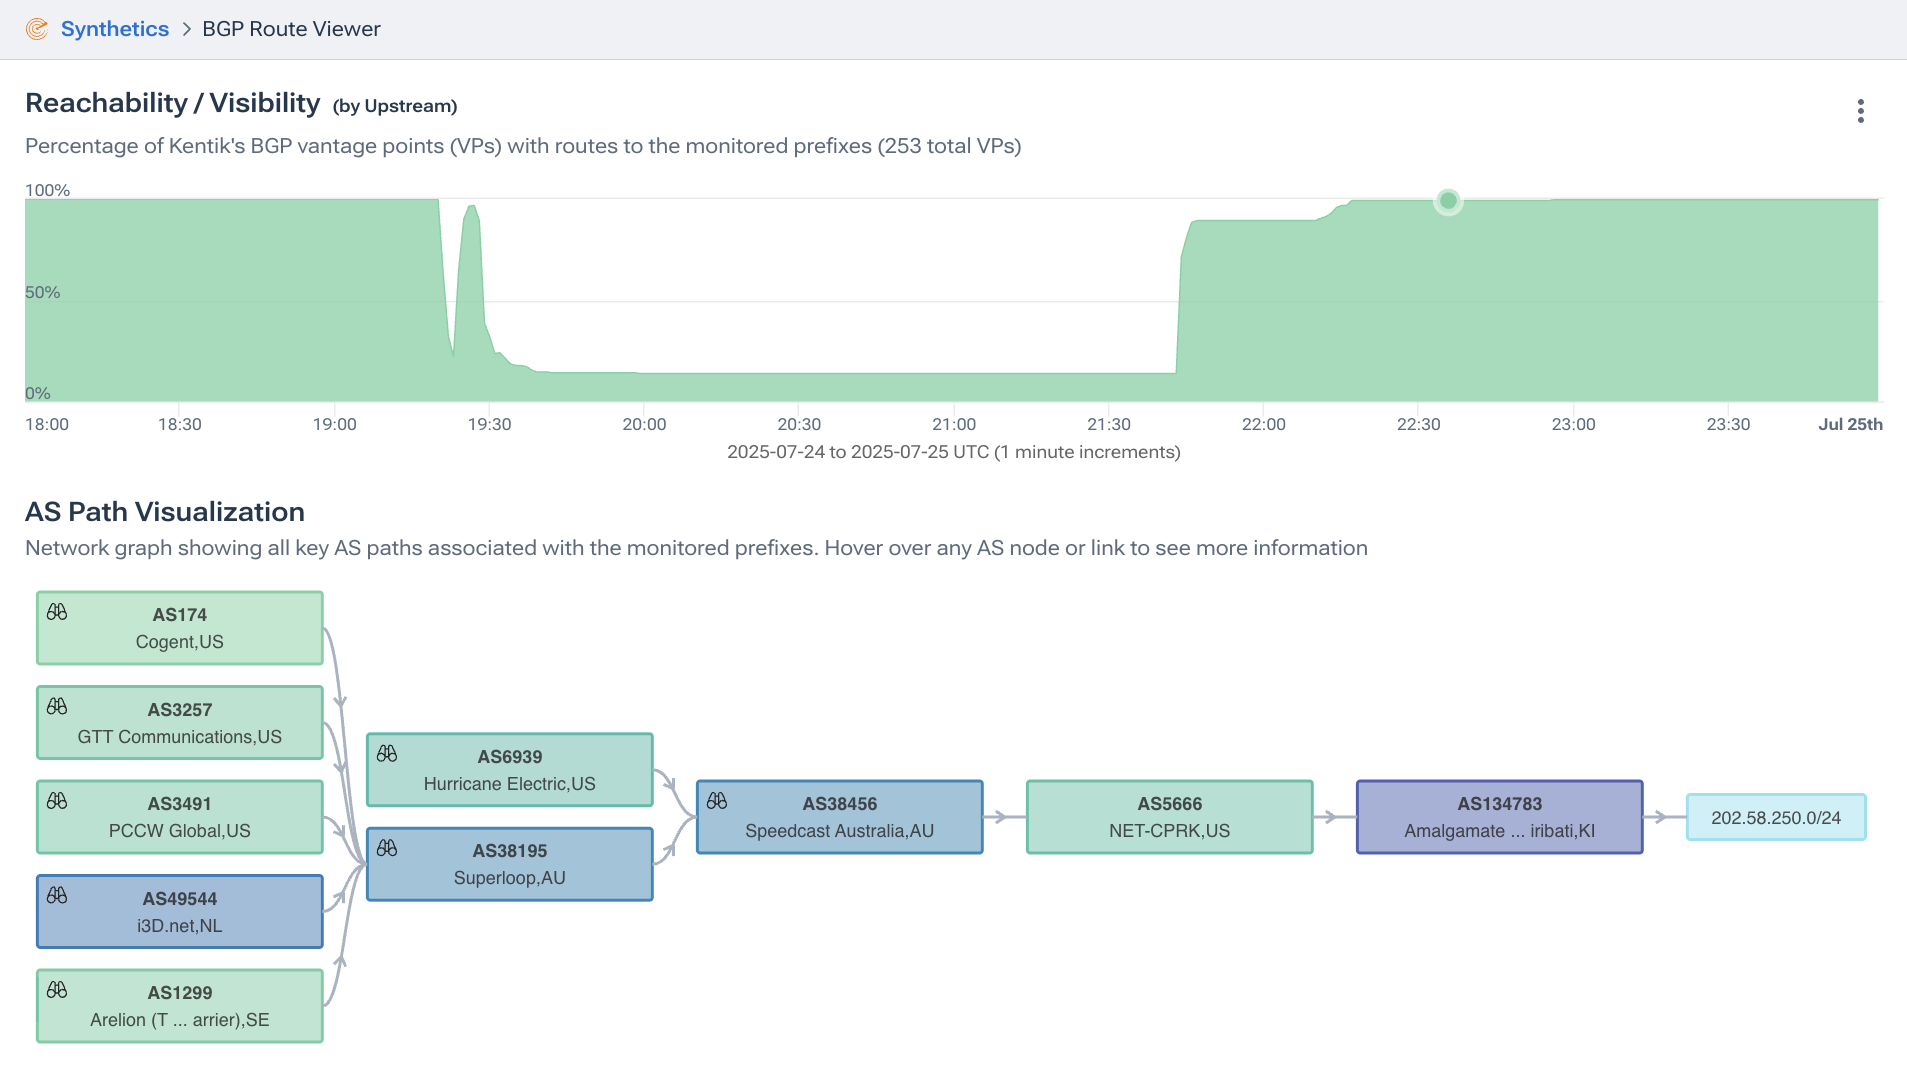Image resolution: width=1907 pixels, height=1074 pixels.
Task: Select the AS134783 Amalgamate Kiribati node
Action: (x=1500, y=817)
